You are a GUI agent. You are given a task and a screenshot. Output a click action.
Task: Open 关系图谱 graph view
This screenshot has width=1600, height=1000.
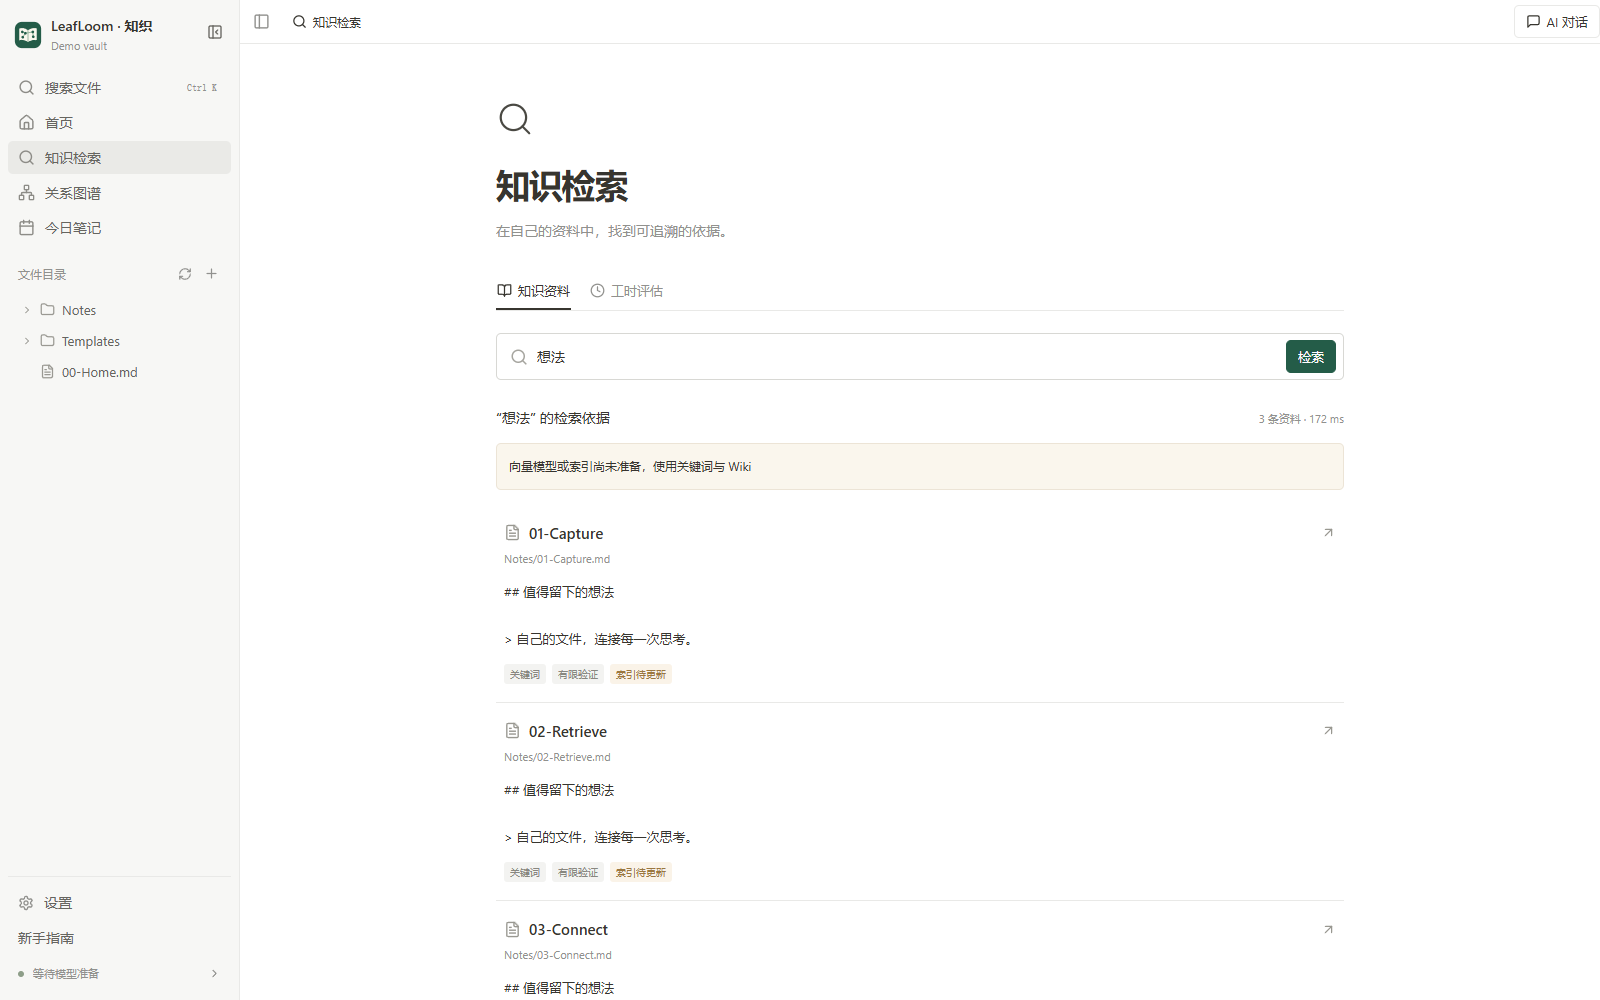click(119, 193)
